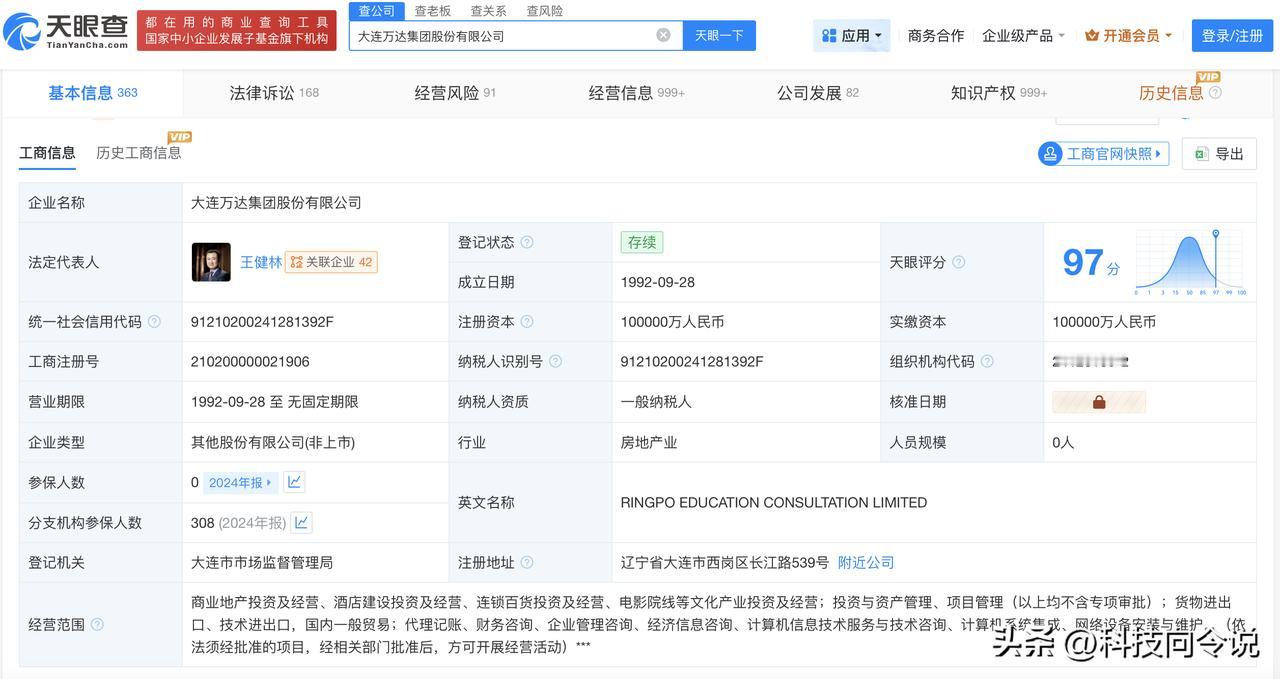Select credit code 91210200241281392F text
The image size is (1280, 679).
pyautogui.click(x=262, y=322)
